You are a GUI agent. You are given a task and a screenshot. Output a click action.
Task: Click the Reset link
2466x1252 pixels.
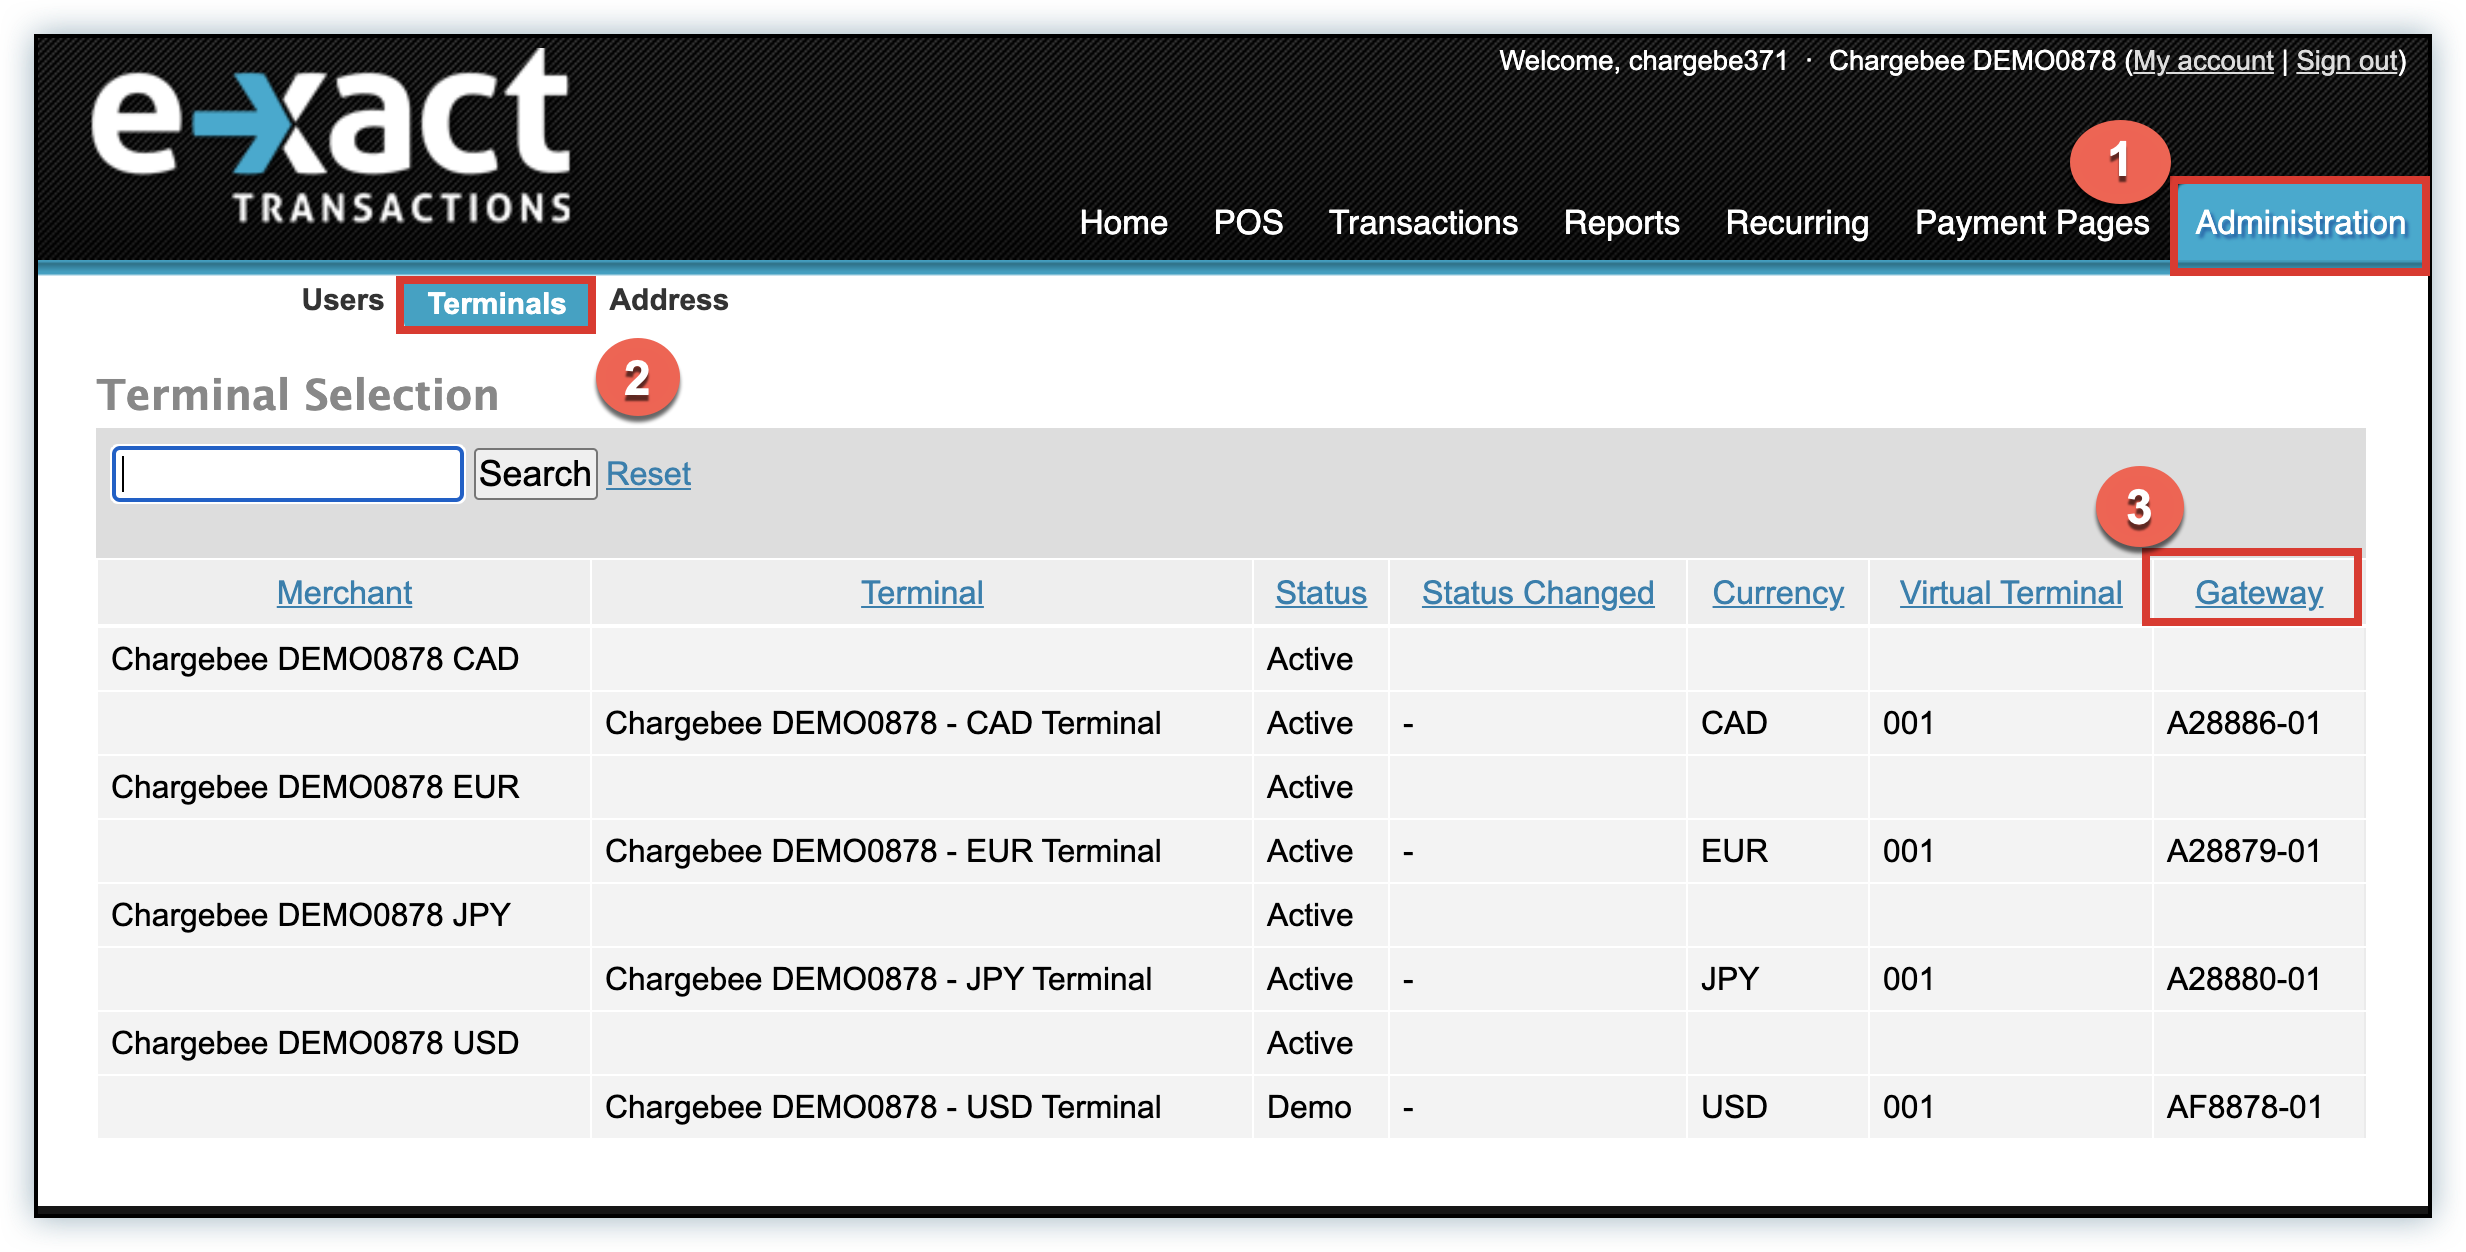(648, 474)
